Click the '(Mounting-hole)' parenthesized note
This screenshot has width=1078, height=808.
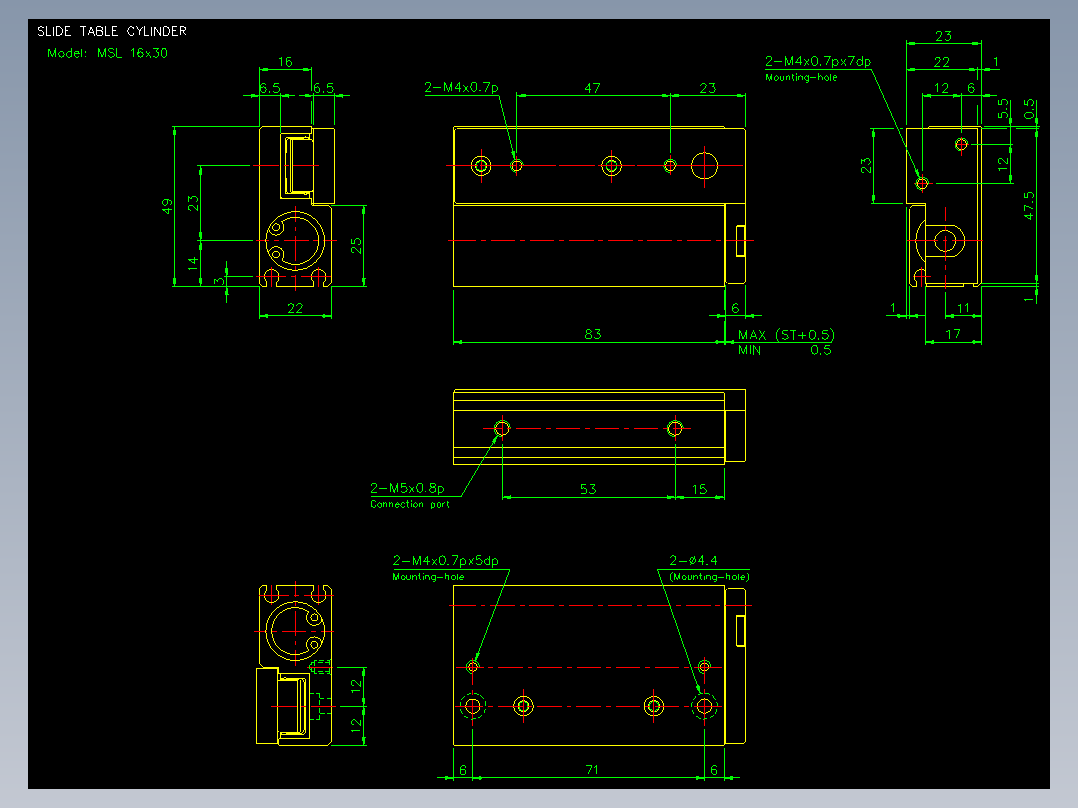[x=710, y=577]
